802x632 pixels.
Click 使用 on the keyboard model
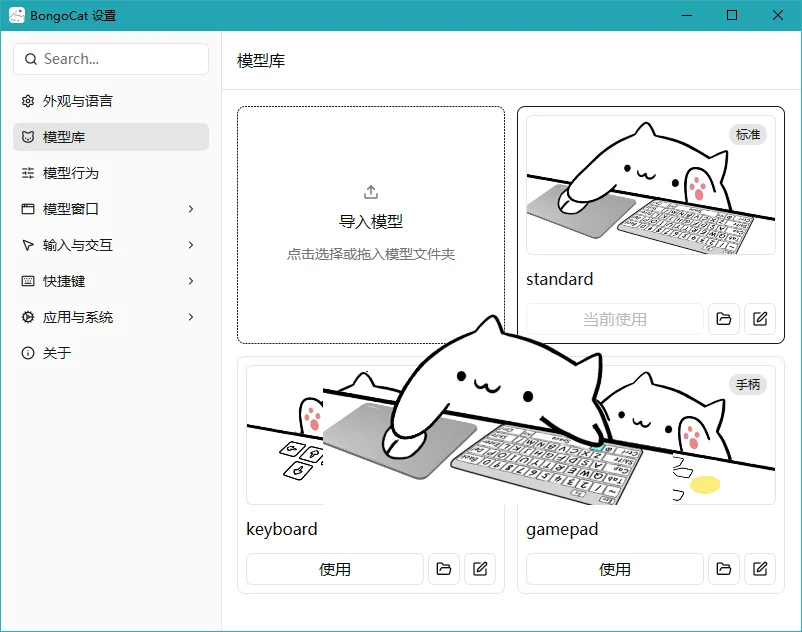335,569
